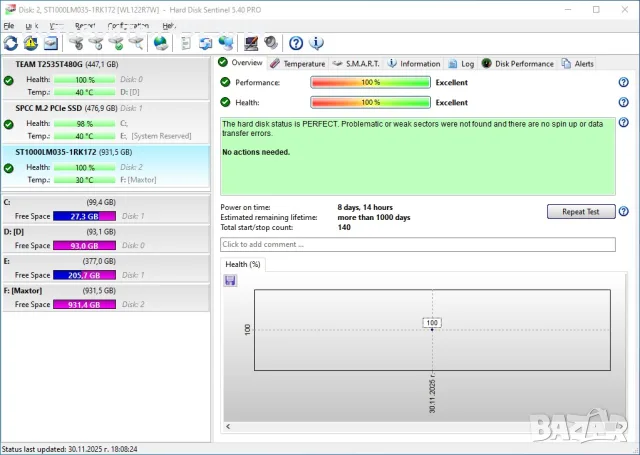Screen dimensions: 640x455
Task: Click the 'Click to add comment' field
Action: [418, 244]
